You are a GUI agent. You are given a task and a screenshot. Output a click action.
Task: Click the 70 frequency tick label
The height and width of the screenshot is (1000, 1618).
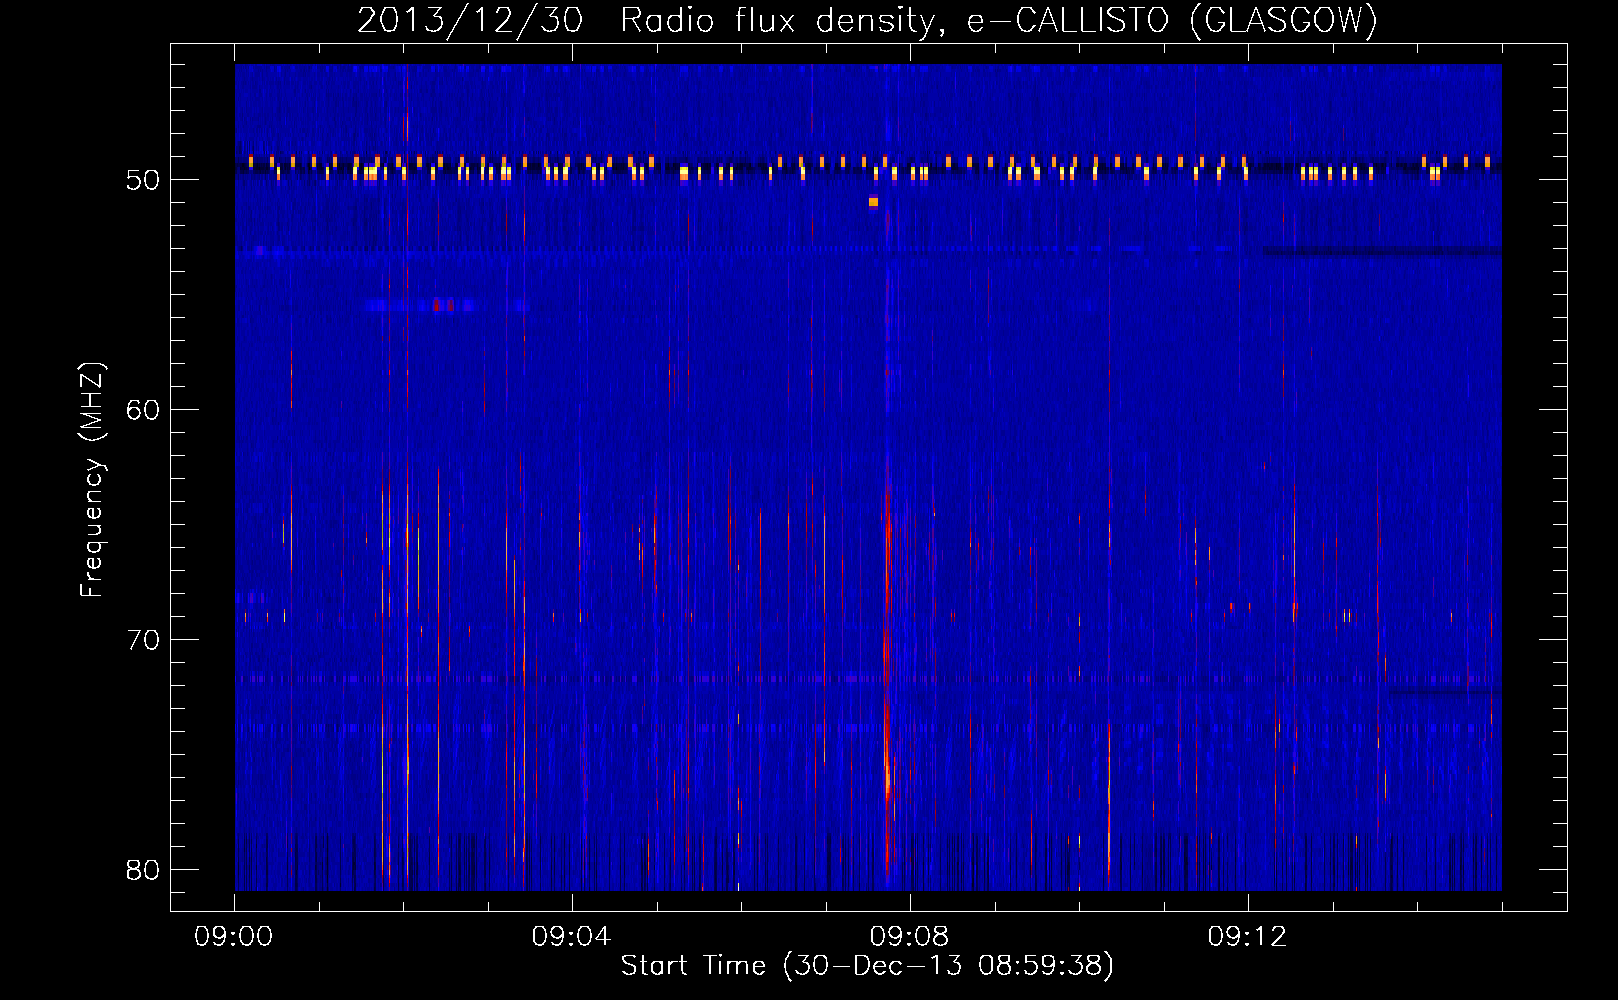point(143,640)
